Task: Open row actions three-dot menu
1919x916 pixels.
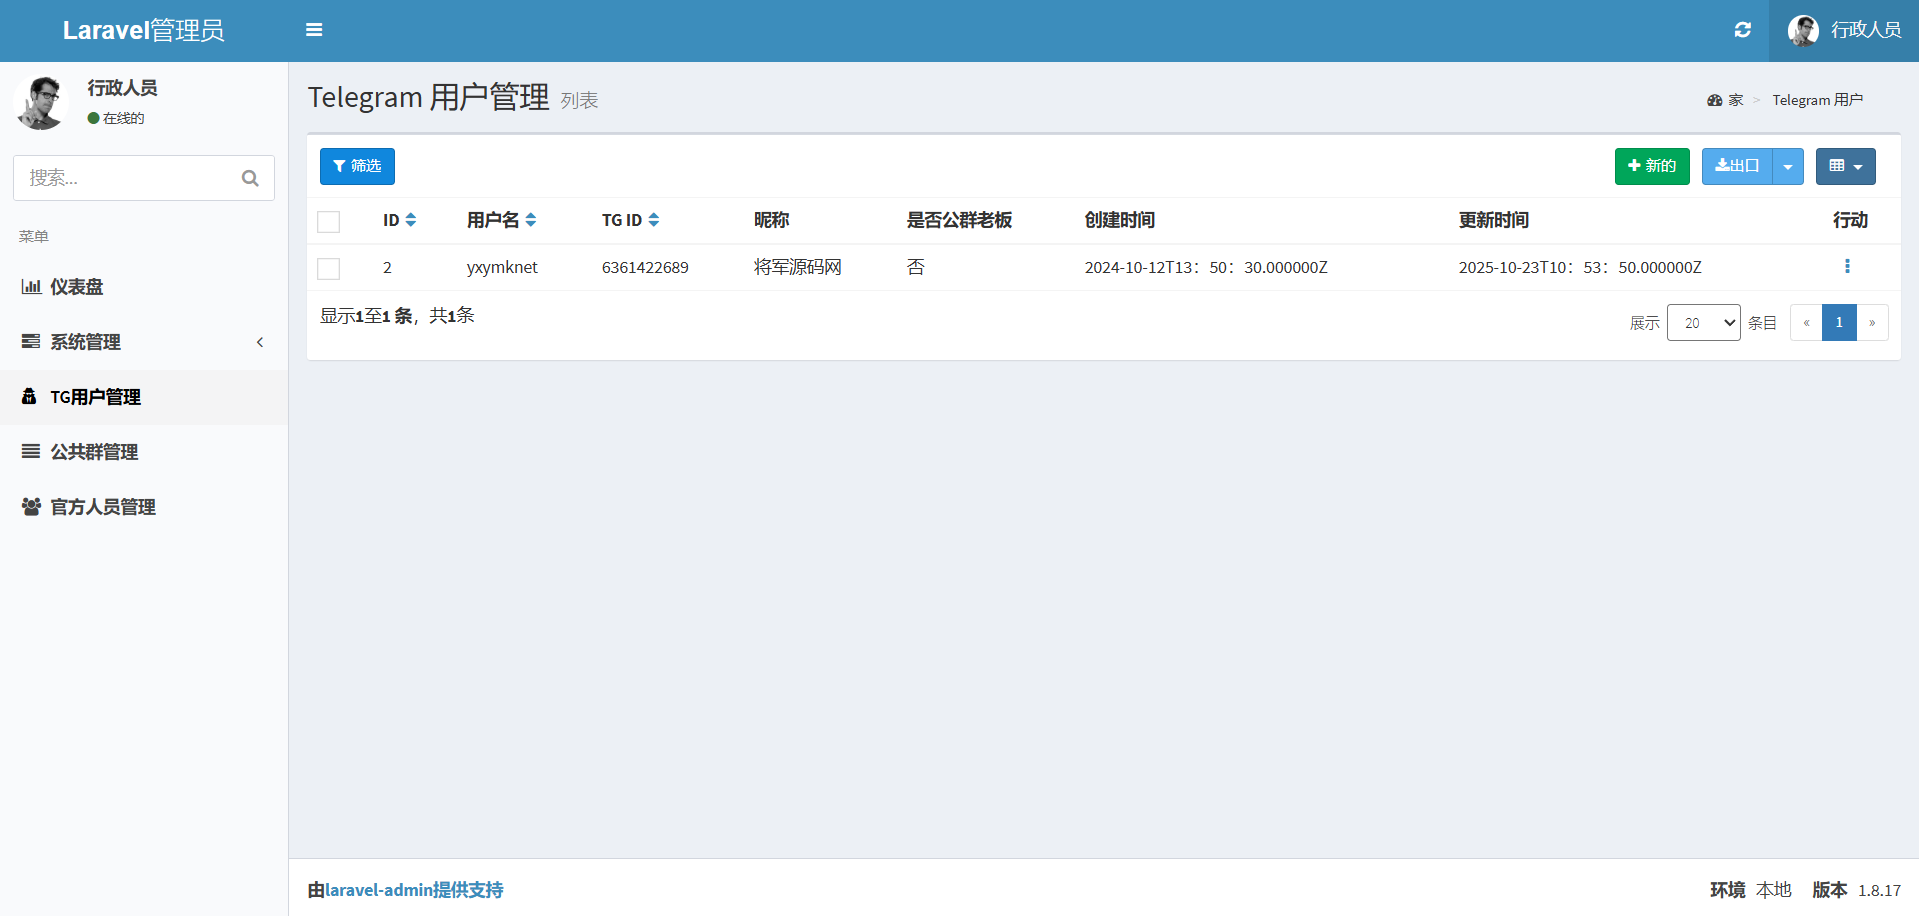Action: [x=1846, y=267]
